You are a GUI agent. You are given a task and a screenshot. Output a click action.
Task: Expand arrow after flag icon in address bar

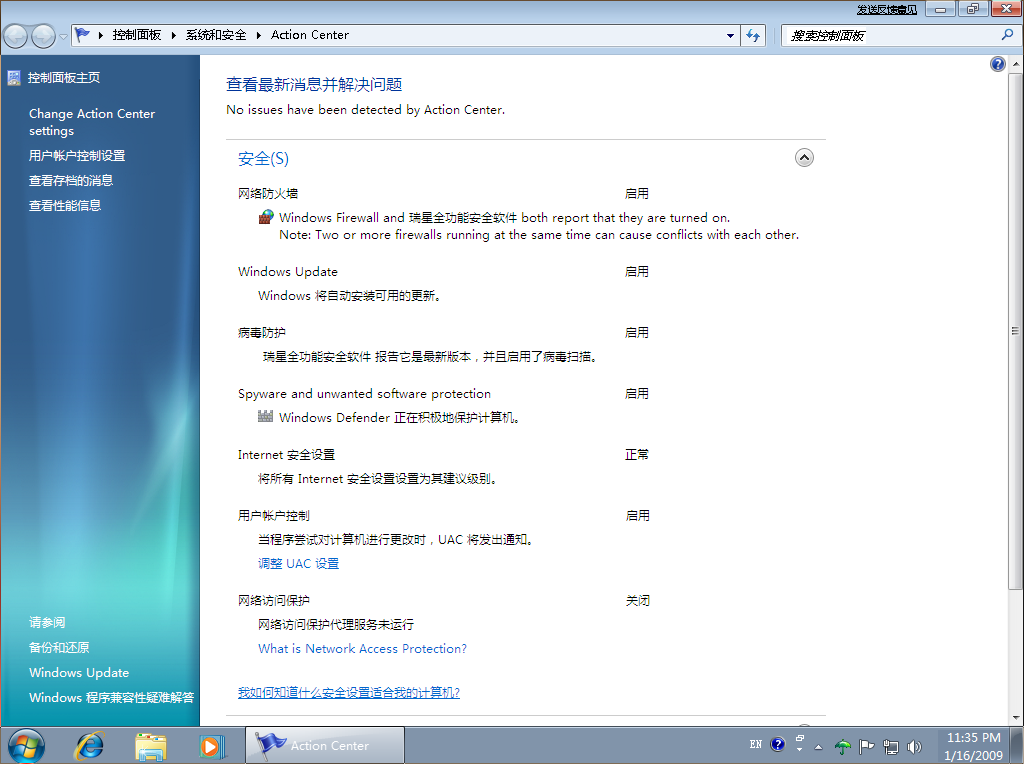[x=101, y=35]
